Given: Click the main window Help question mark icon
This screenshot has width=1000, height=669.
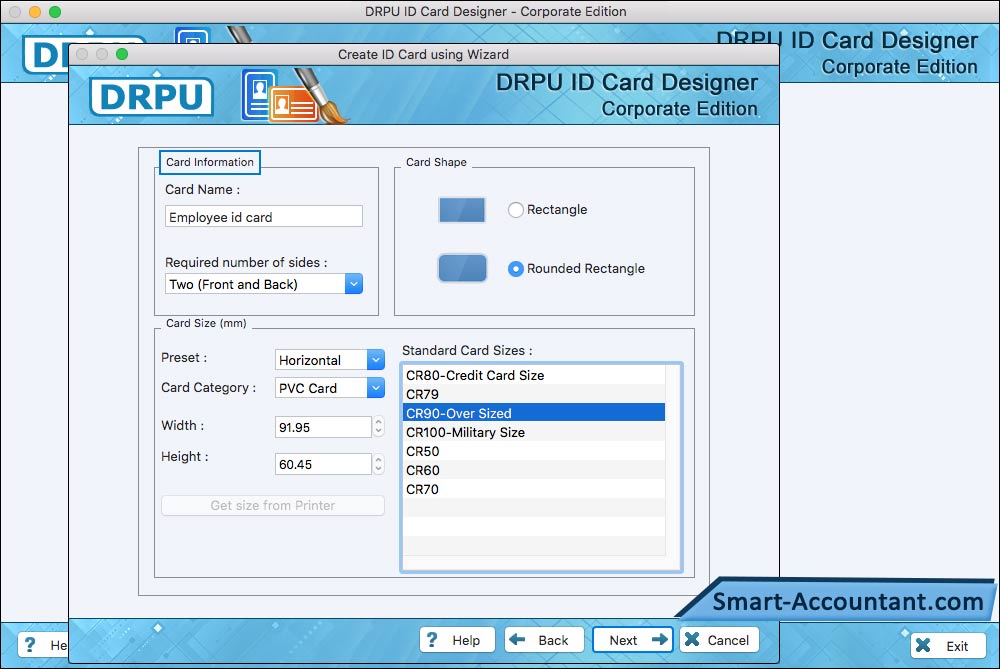Looking at the screenshot, I should (x=29, y=645).
